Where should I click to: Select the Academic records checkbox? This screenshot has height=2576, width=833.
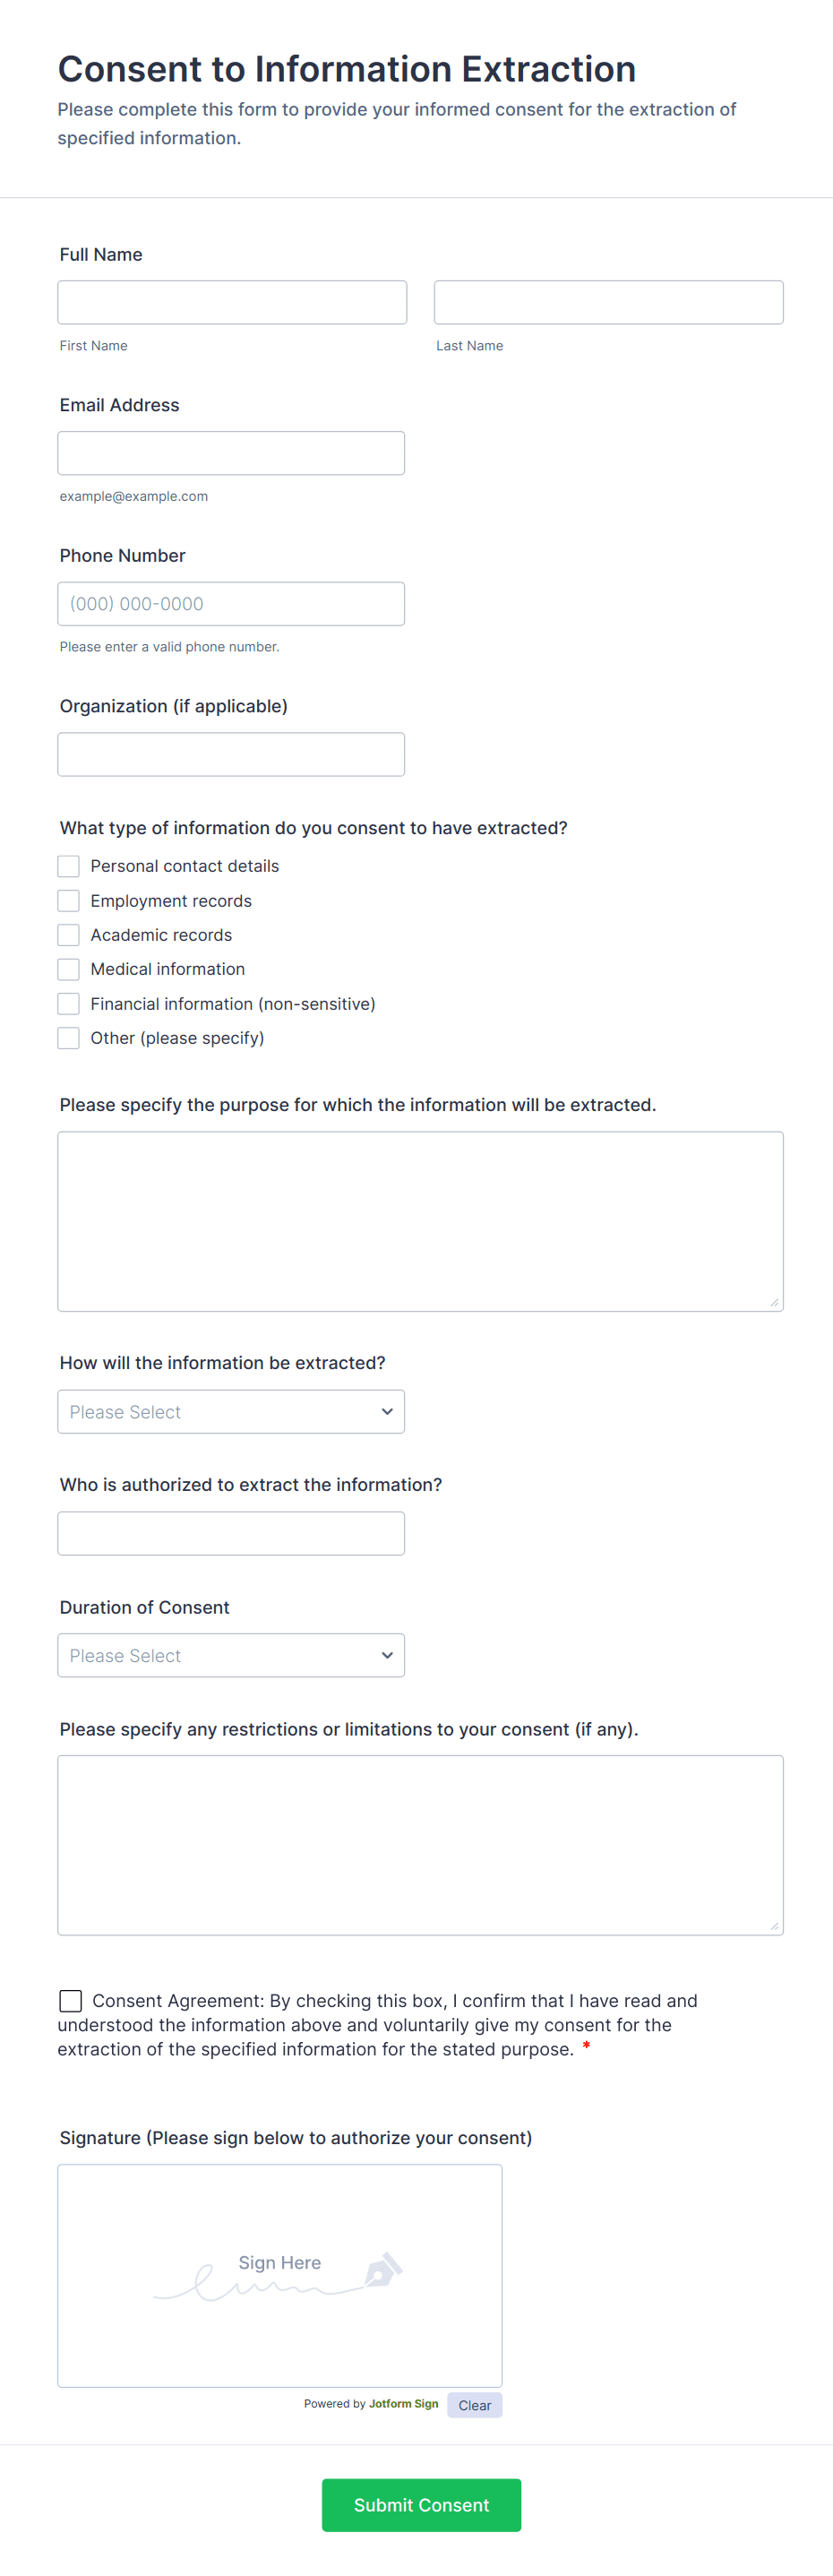(68, 934)
